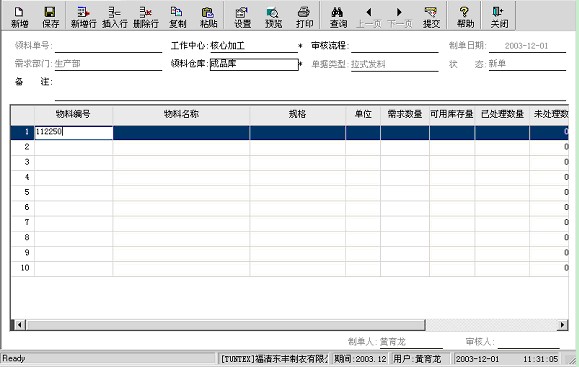This screenshot has height=367, width=579.
Task: Open 预览 (Preview) from toolbar
Action: pos(273,17)
